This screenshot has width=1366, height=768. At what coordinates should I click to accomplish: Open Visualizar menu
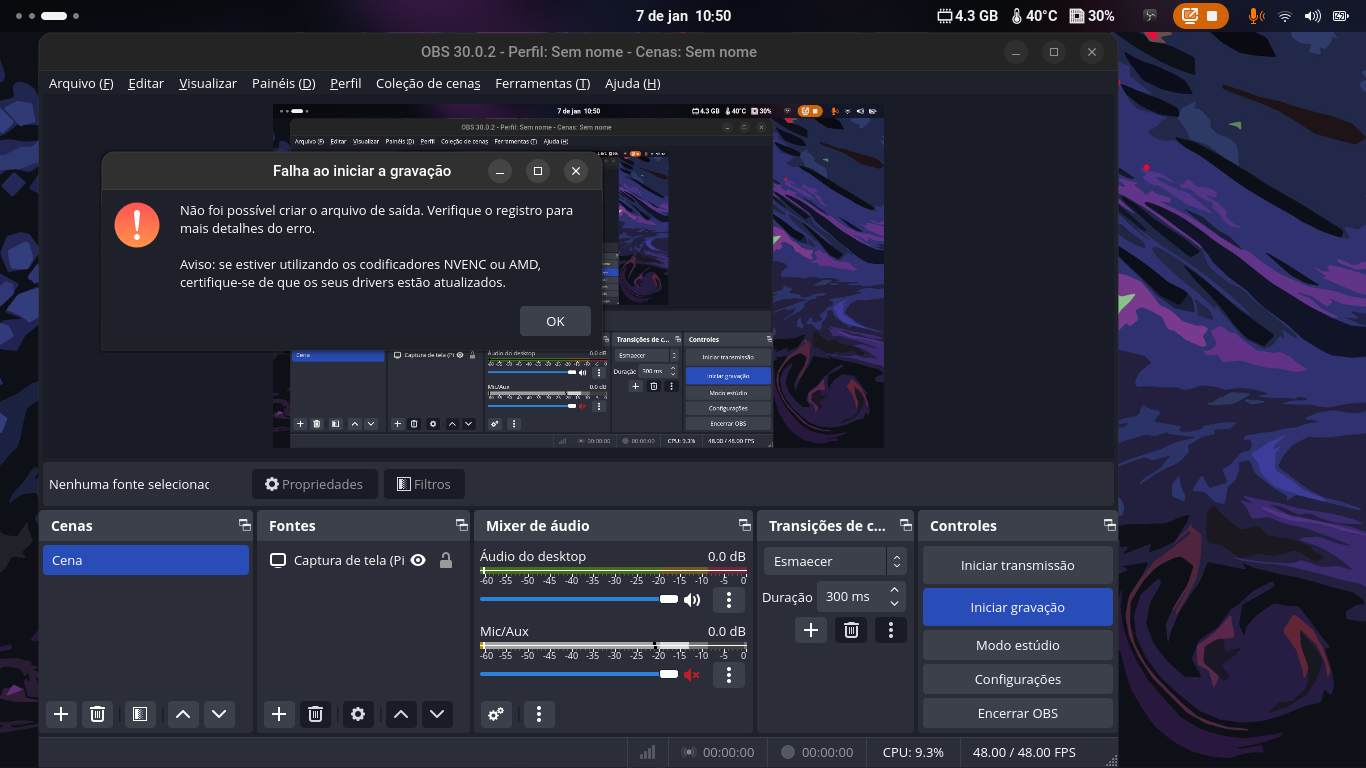point(208,83)
